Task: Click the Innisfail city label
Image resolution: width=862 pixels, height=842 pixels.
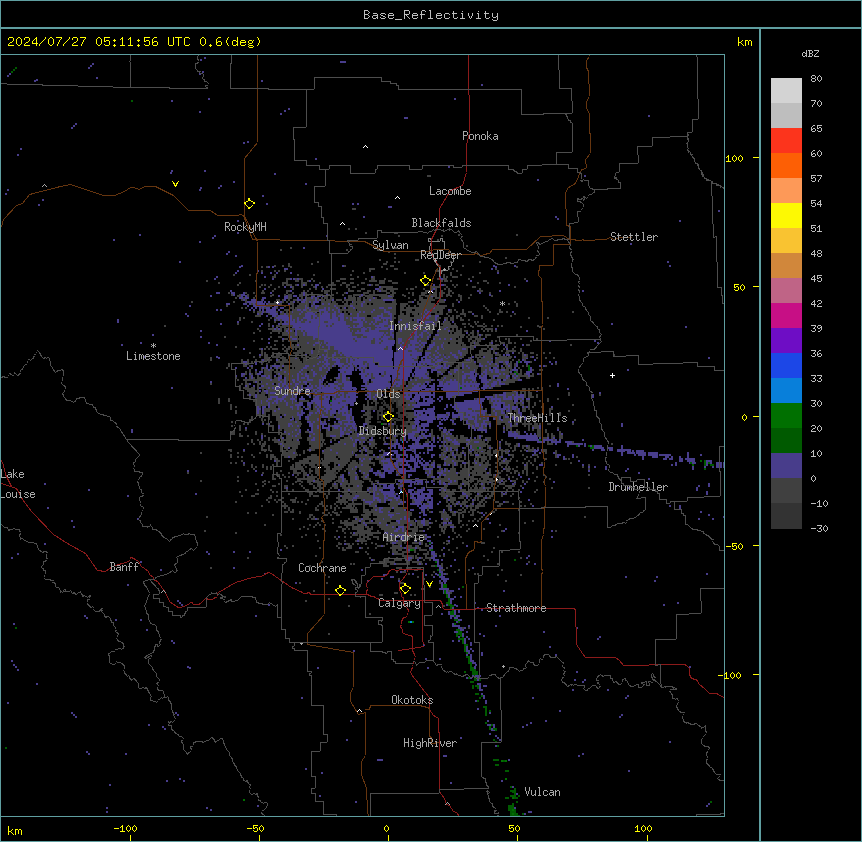Action: pos(415,326)
